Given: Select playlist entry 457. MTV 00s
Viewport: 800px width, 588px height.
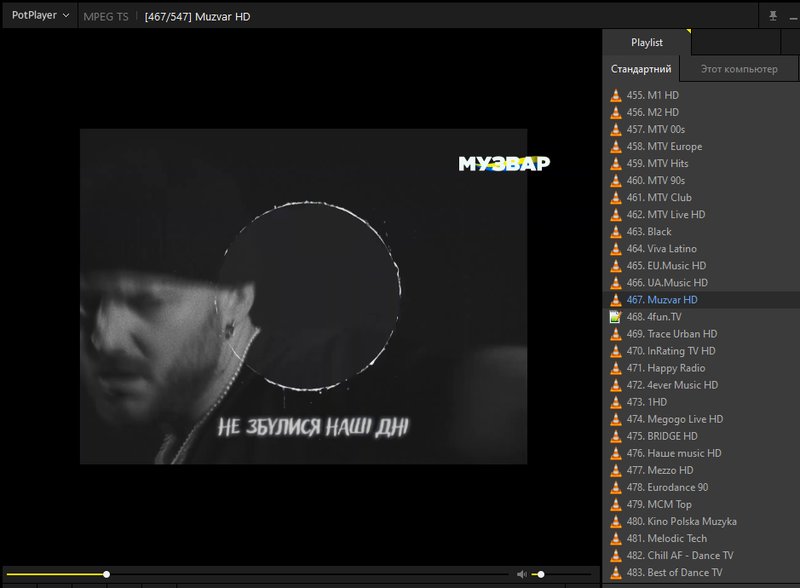Looking at the screenshot, I should click(701, 129).
